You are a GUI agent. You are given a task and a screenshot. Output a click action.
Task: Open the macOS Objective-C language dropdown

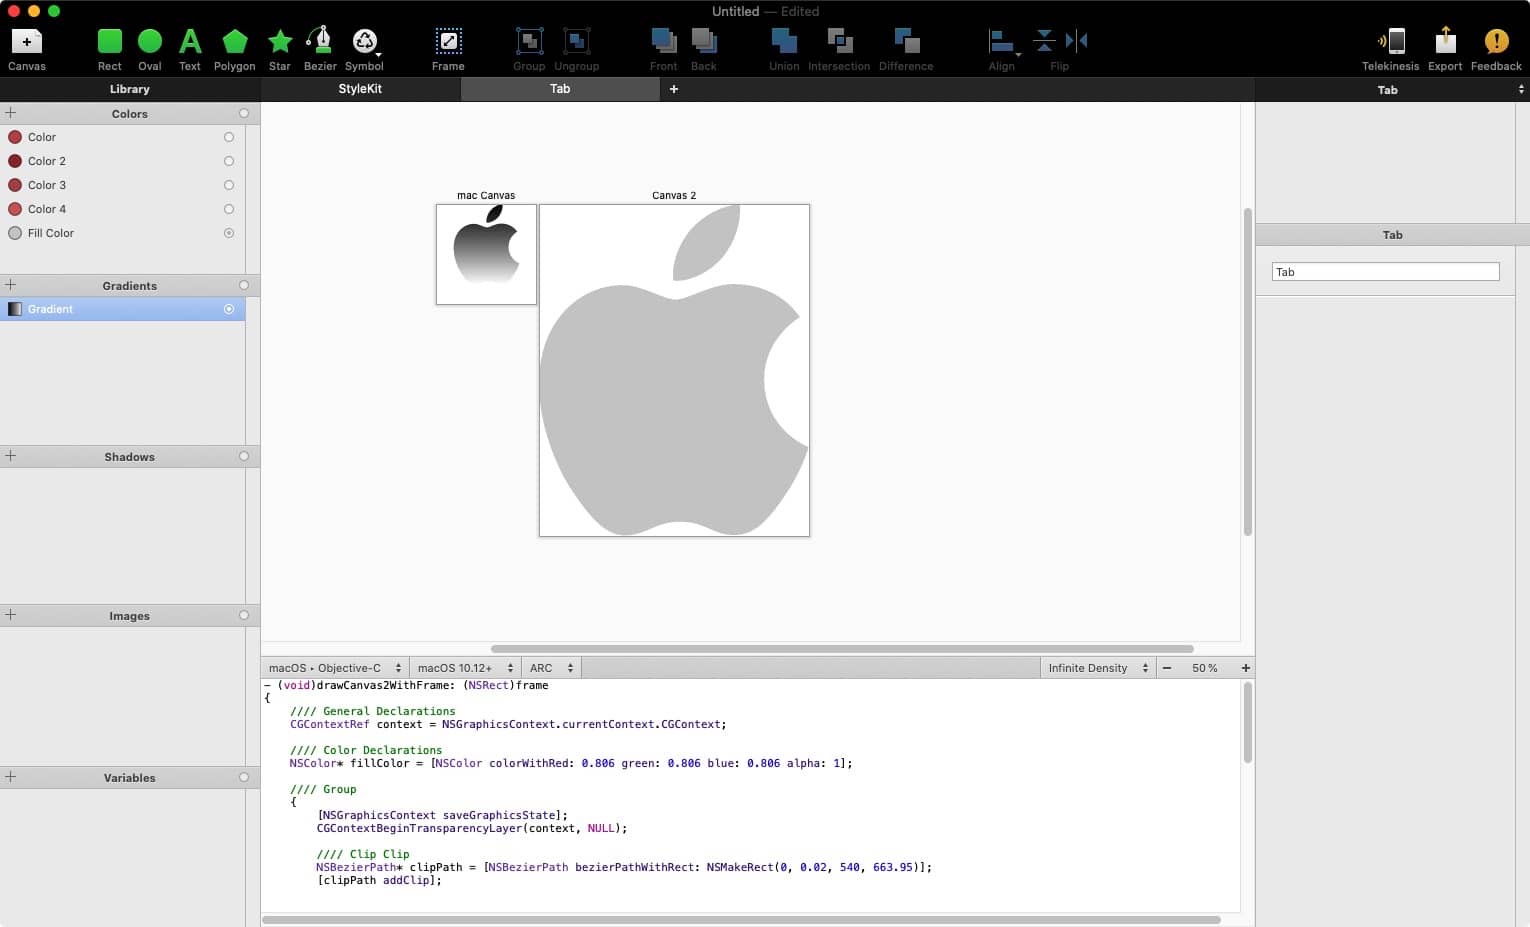click(335, 668)
